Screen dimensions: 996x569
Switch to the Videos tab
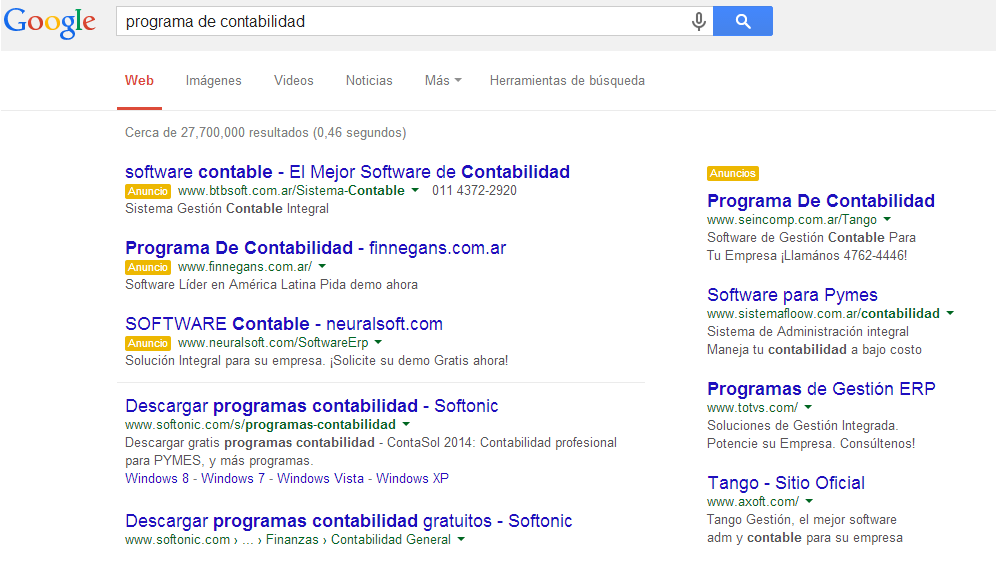click(x=293, y=81)
